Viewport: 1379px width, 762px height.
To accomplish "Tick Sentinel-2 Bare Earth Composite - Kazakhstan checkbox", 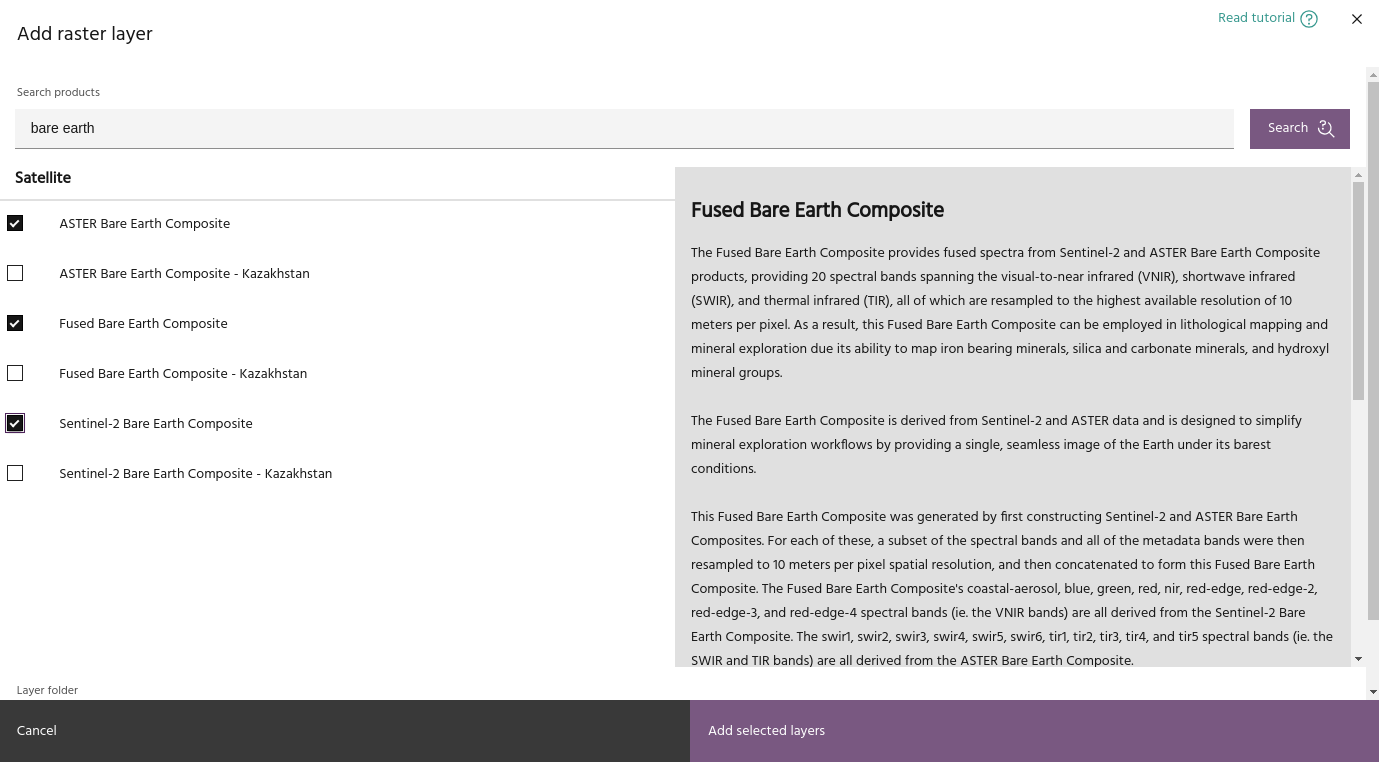I will [x=15, y=473].
